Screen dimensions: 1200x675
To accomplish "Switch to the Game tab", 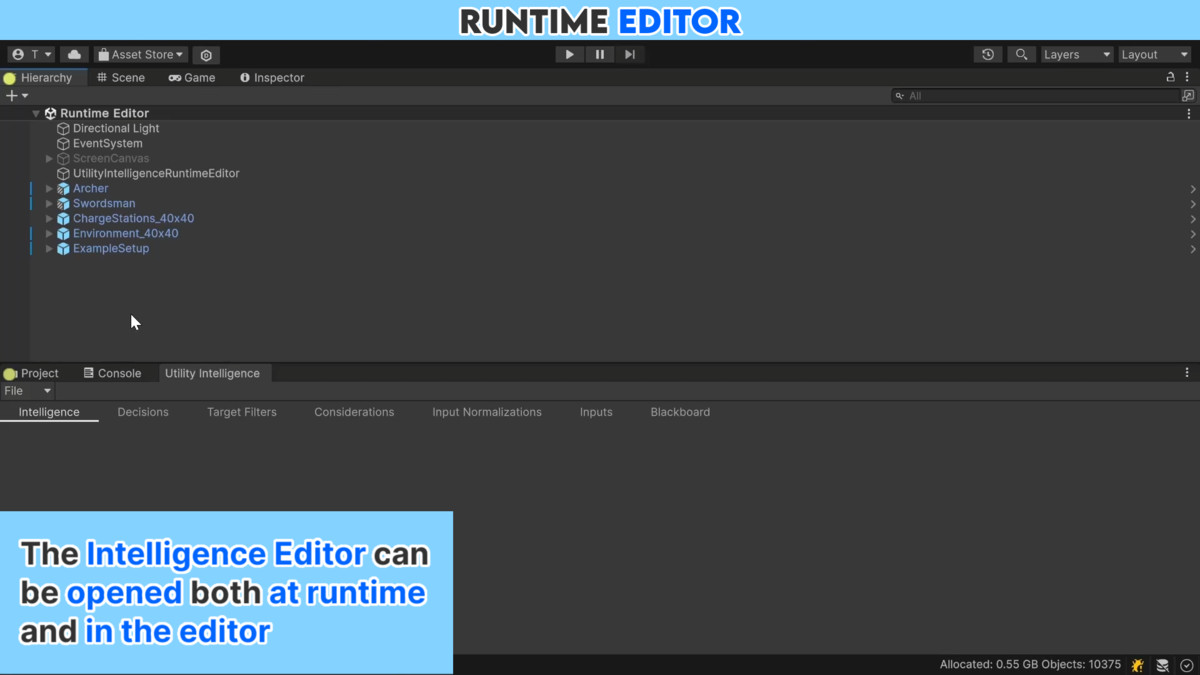I will tap(192, 78).
